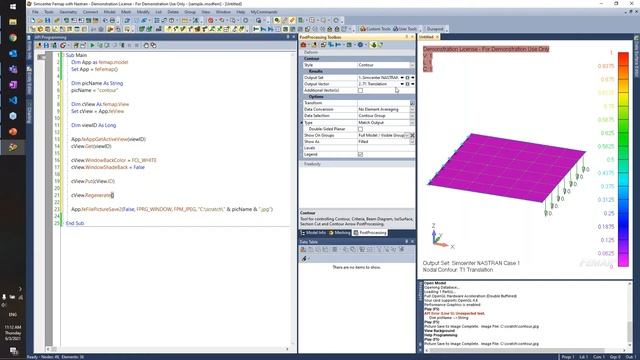Toggle the Double-Sided Planar checkbox

(360, 129)
